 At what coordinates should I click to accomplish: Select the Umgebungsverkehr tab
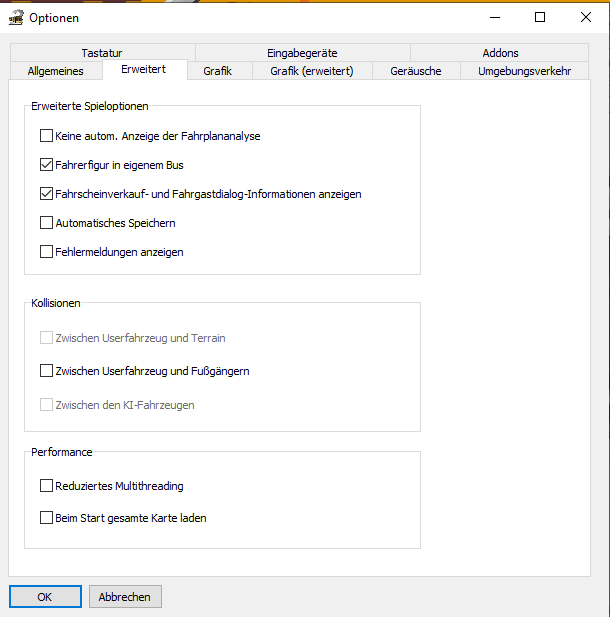[524, 71]
